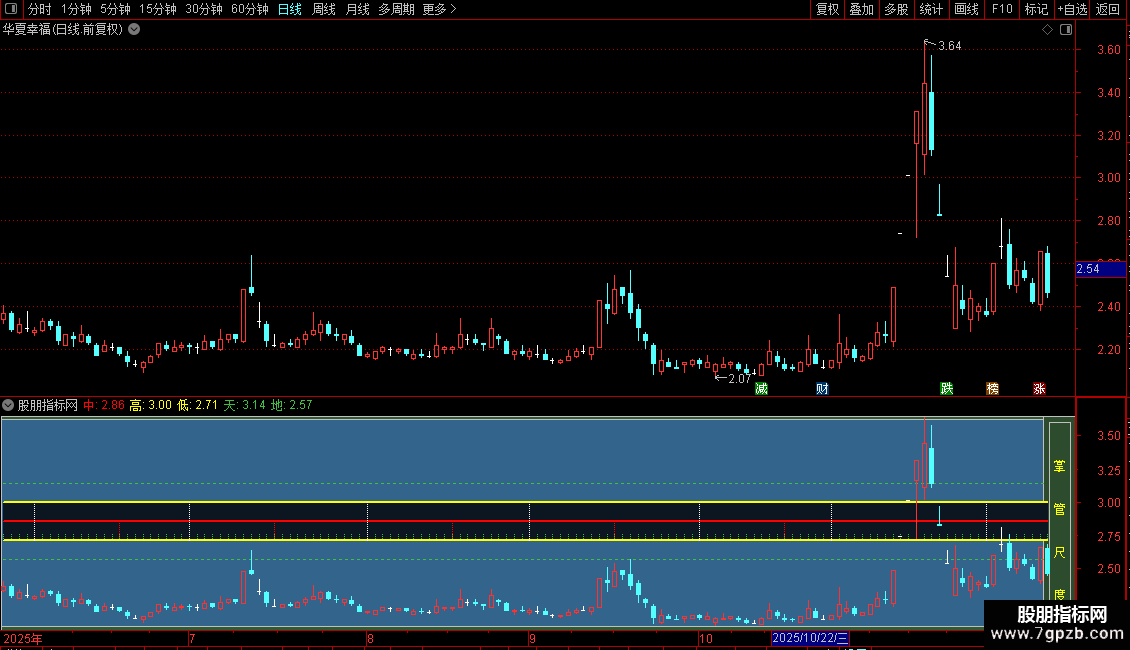Switch to 日线 daily chart
The height and width of the screenshot is (650, 1130).
[290, 9]
